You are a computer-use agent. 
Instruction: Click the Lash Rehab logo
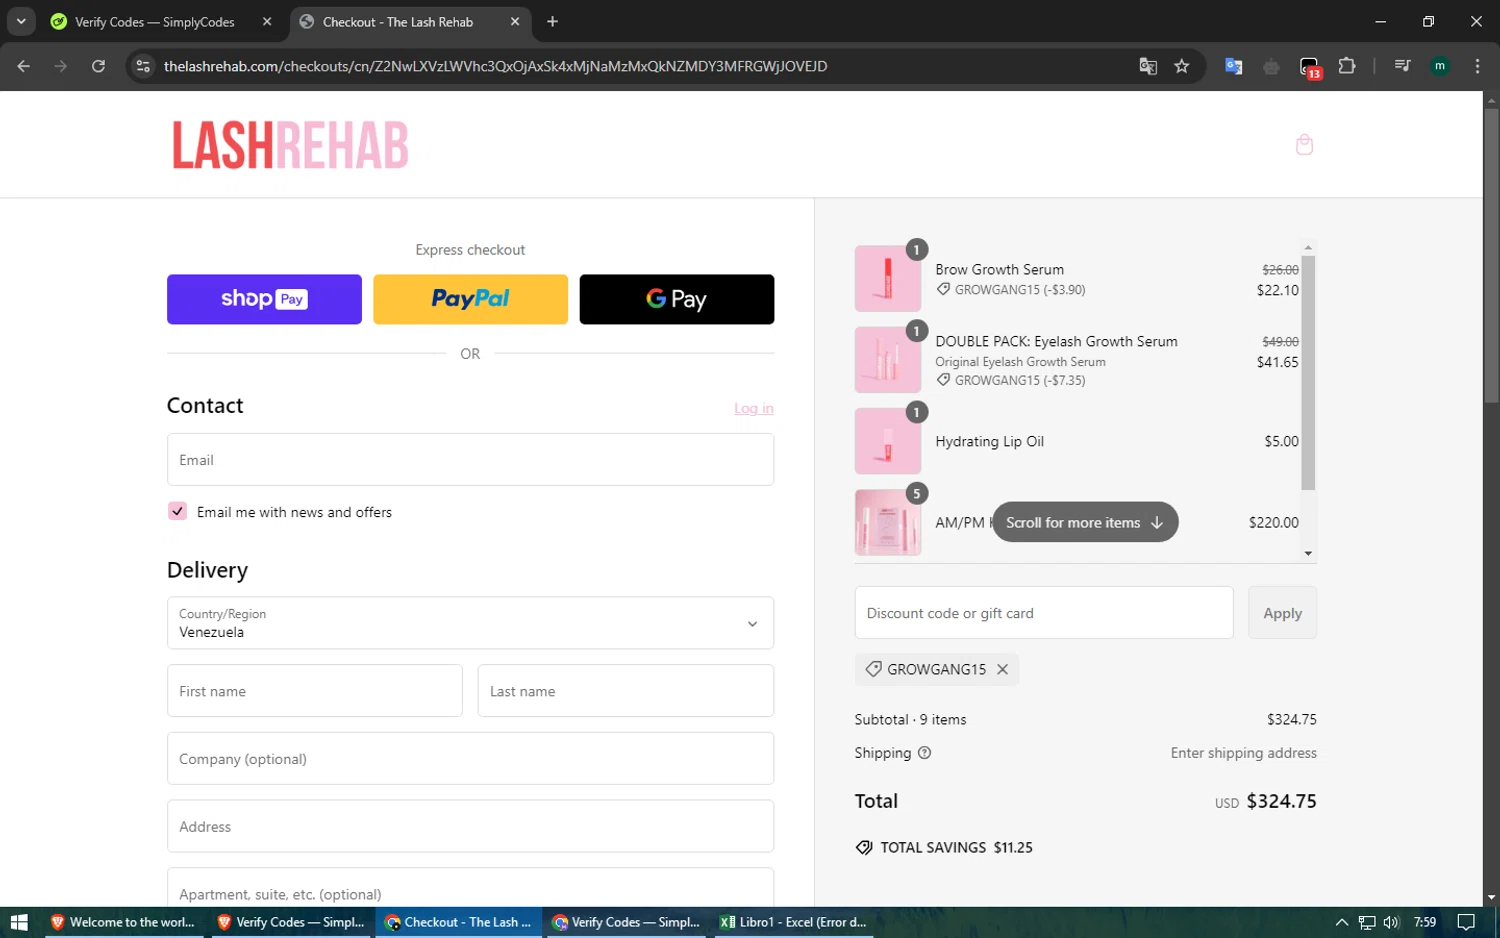click(x=290, y=145)
